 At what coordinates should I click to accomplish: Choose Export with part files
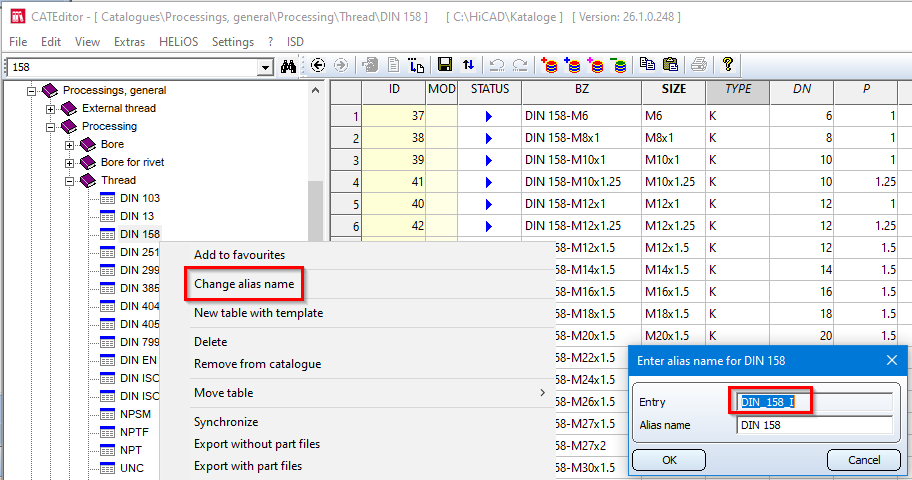(x=248, y=466)
